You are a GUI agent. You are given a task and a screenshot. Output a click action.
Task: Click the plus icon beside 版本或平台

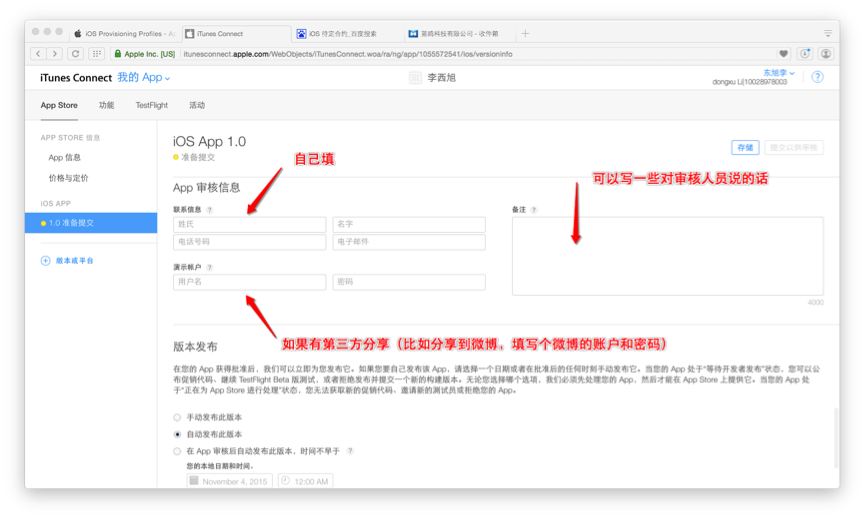pyautogui.click(x=46, y=261)
